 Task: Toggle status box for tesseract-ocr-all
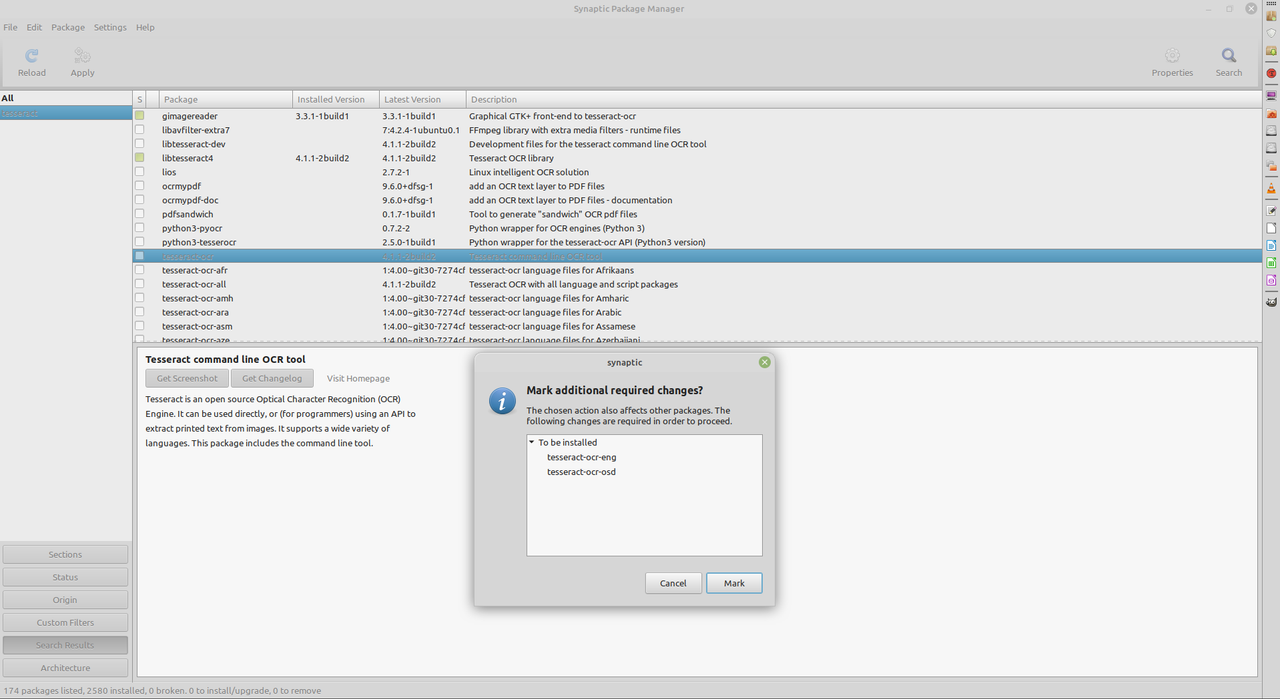(140, 284)
